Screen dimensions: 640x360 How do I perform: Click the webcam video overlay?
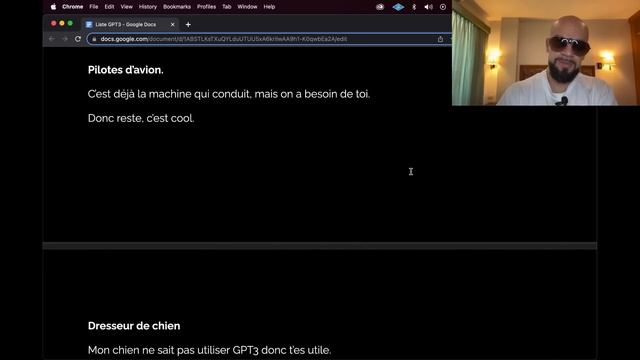pos(546,53)
